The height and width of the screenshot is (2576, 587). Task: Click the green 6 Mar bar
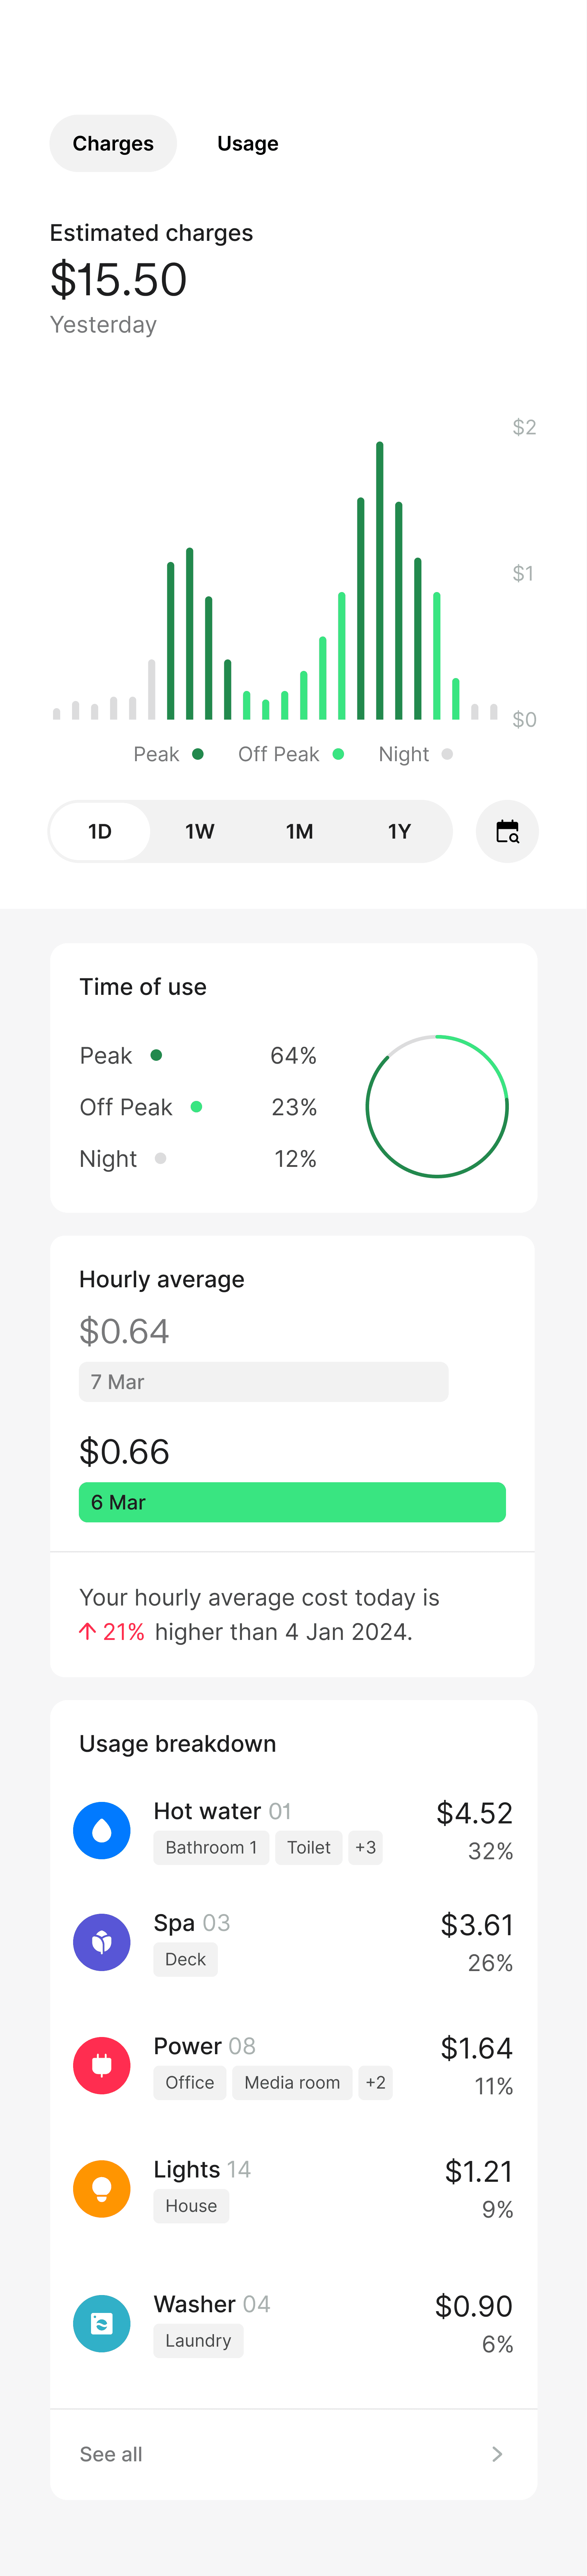pyautogui.click(x=292, y=1502)
